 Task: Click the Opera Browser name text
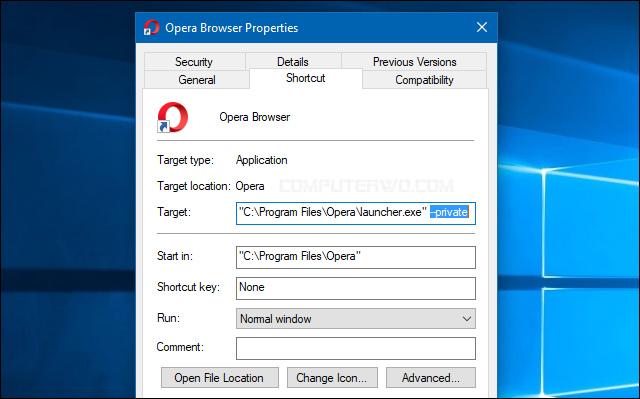tap(255, 117)
